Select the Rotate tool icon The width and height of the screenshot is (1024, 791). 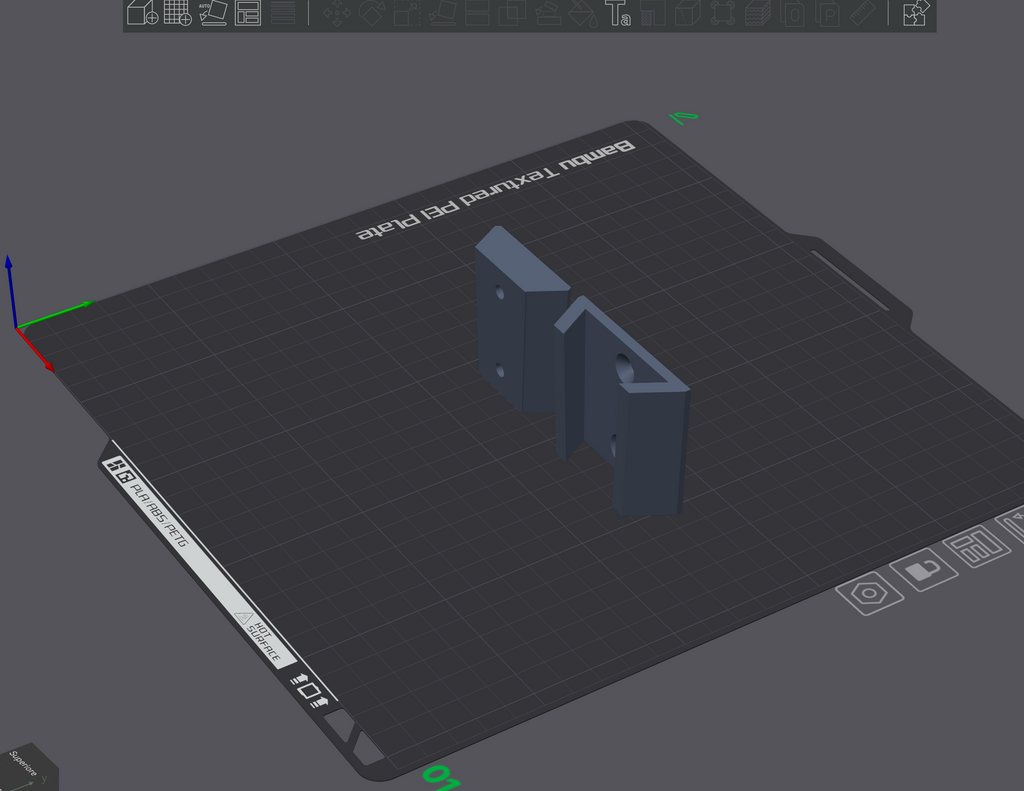(372, 12)
